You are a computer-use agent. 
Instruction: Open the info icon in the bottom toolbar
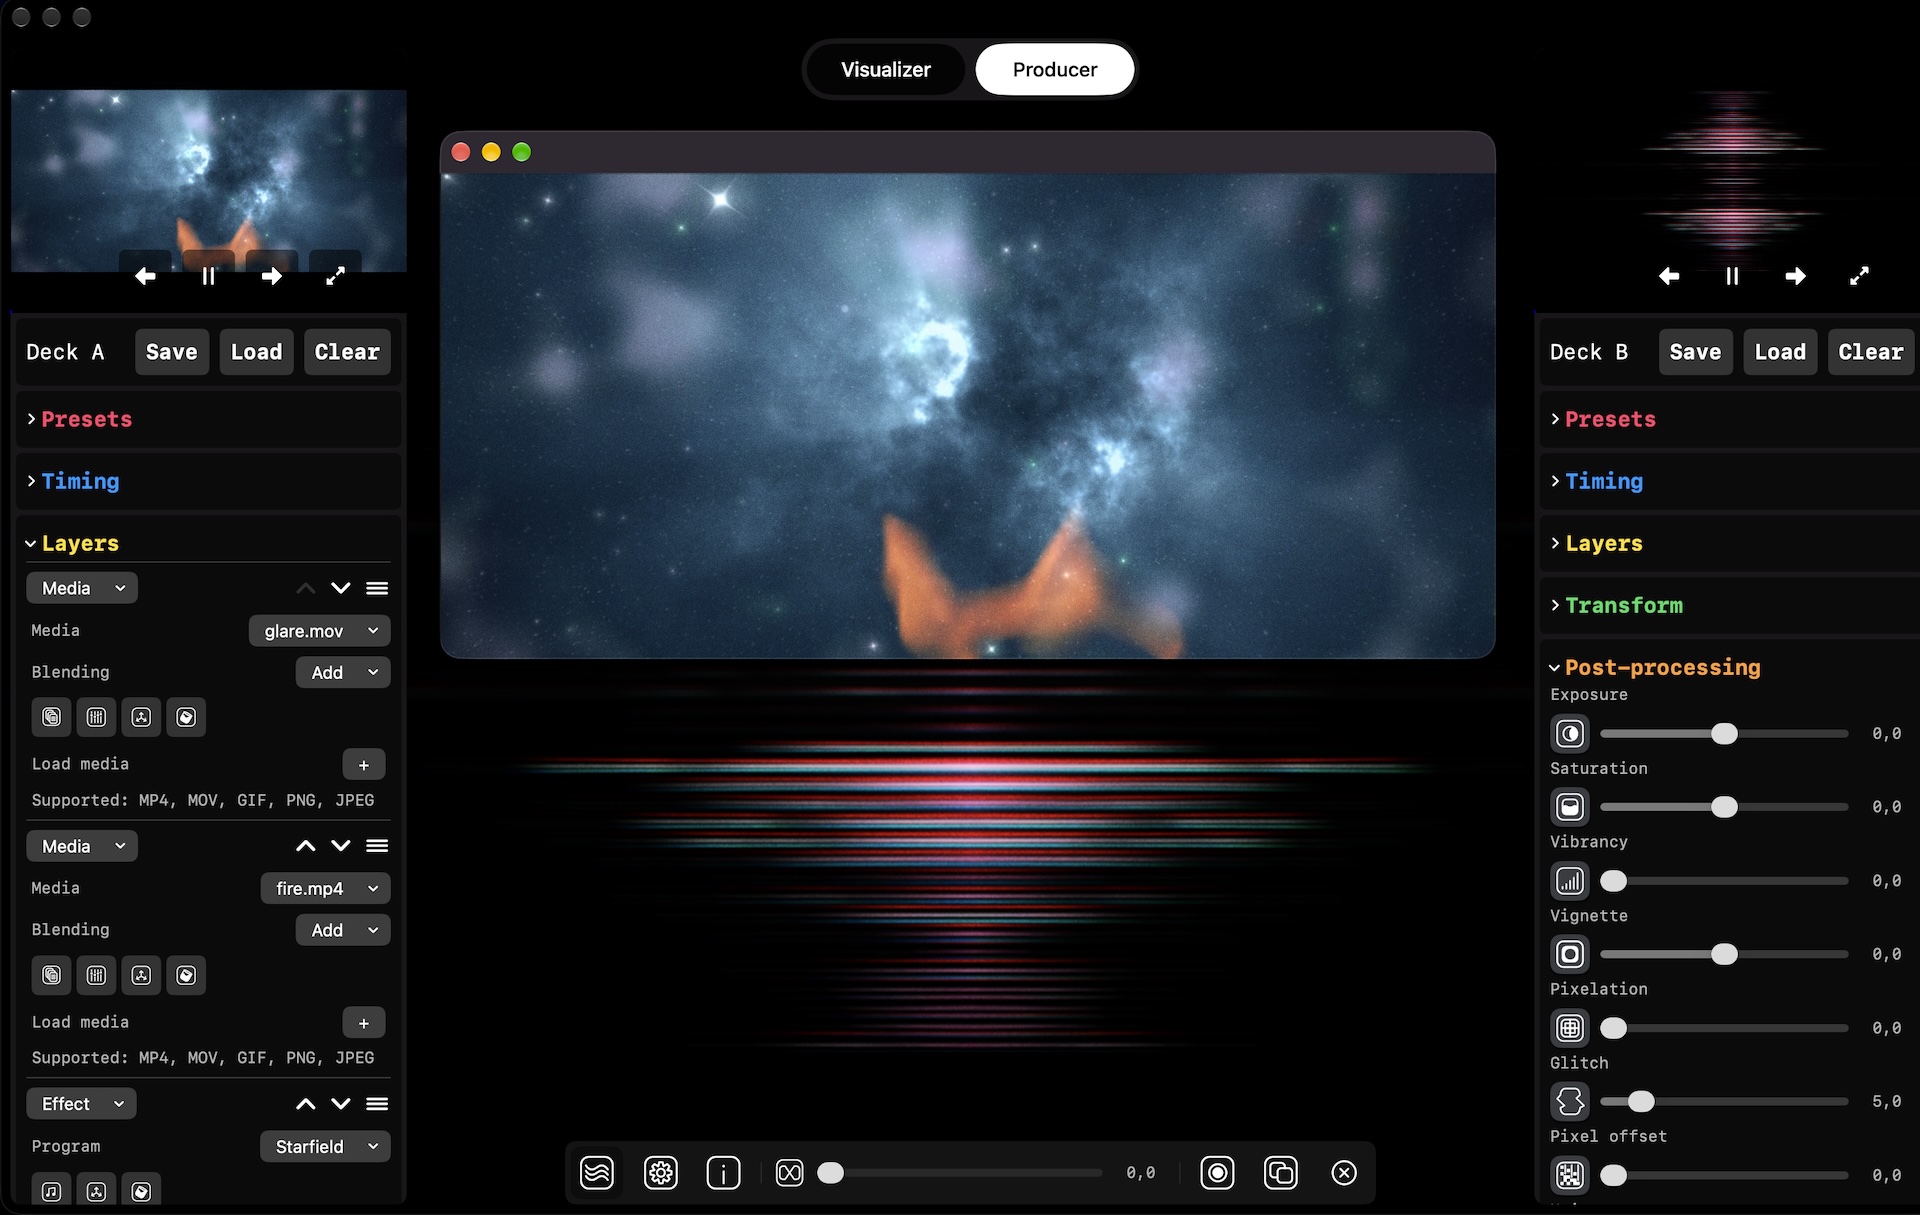coord(723,1172)
